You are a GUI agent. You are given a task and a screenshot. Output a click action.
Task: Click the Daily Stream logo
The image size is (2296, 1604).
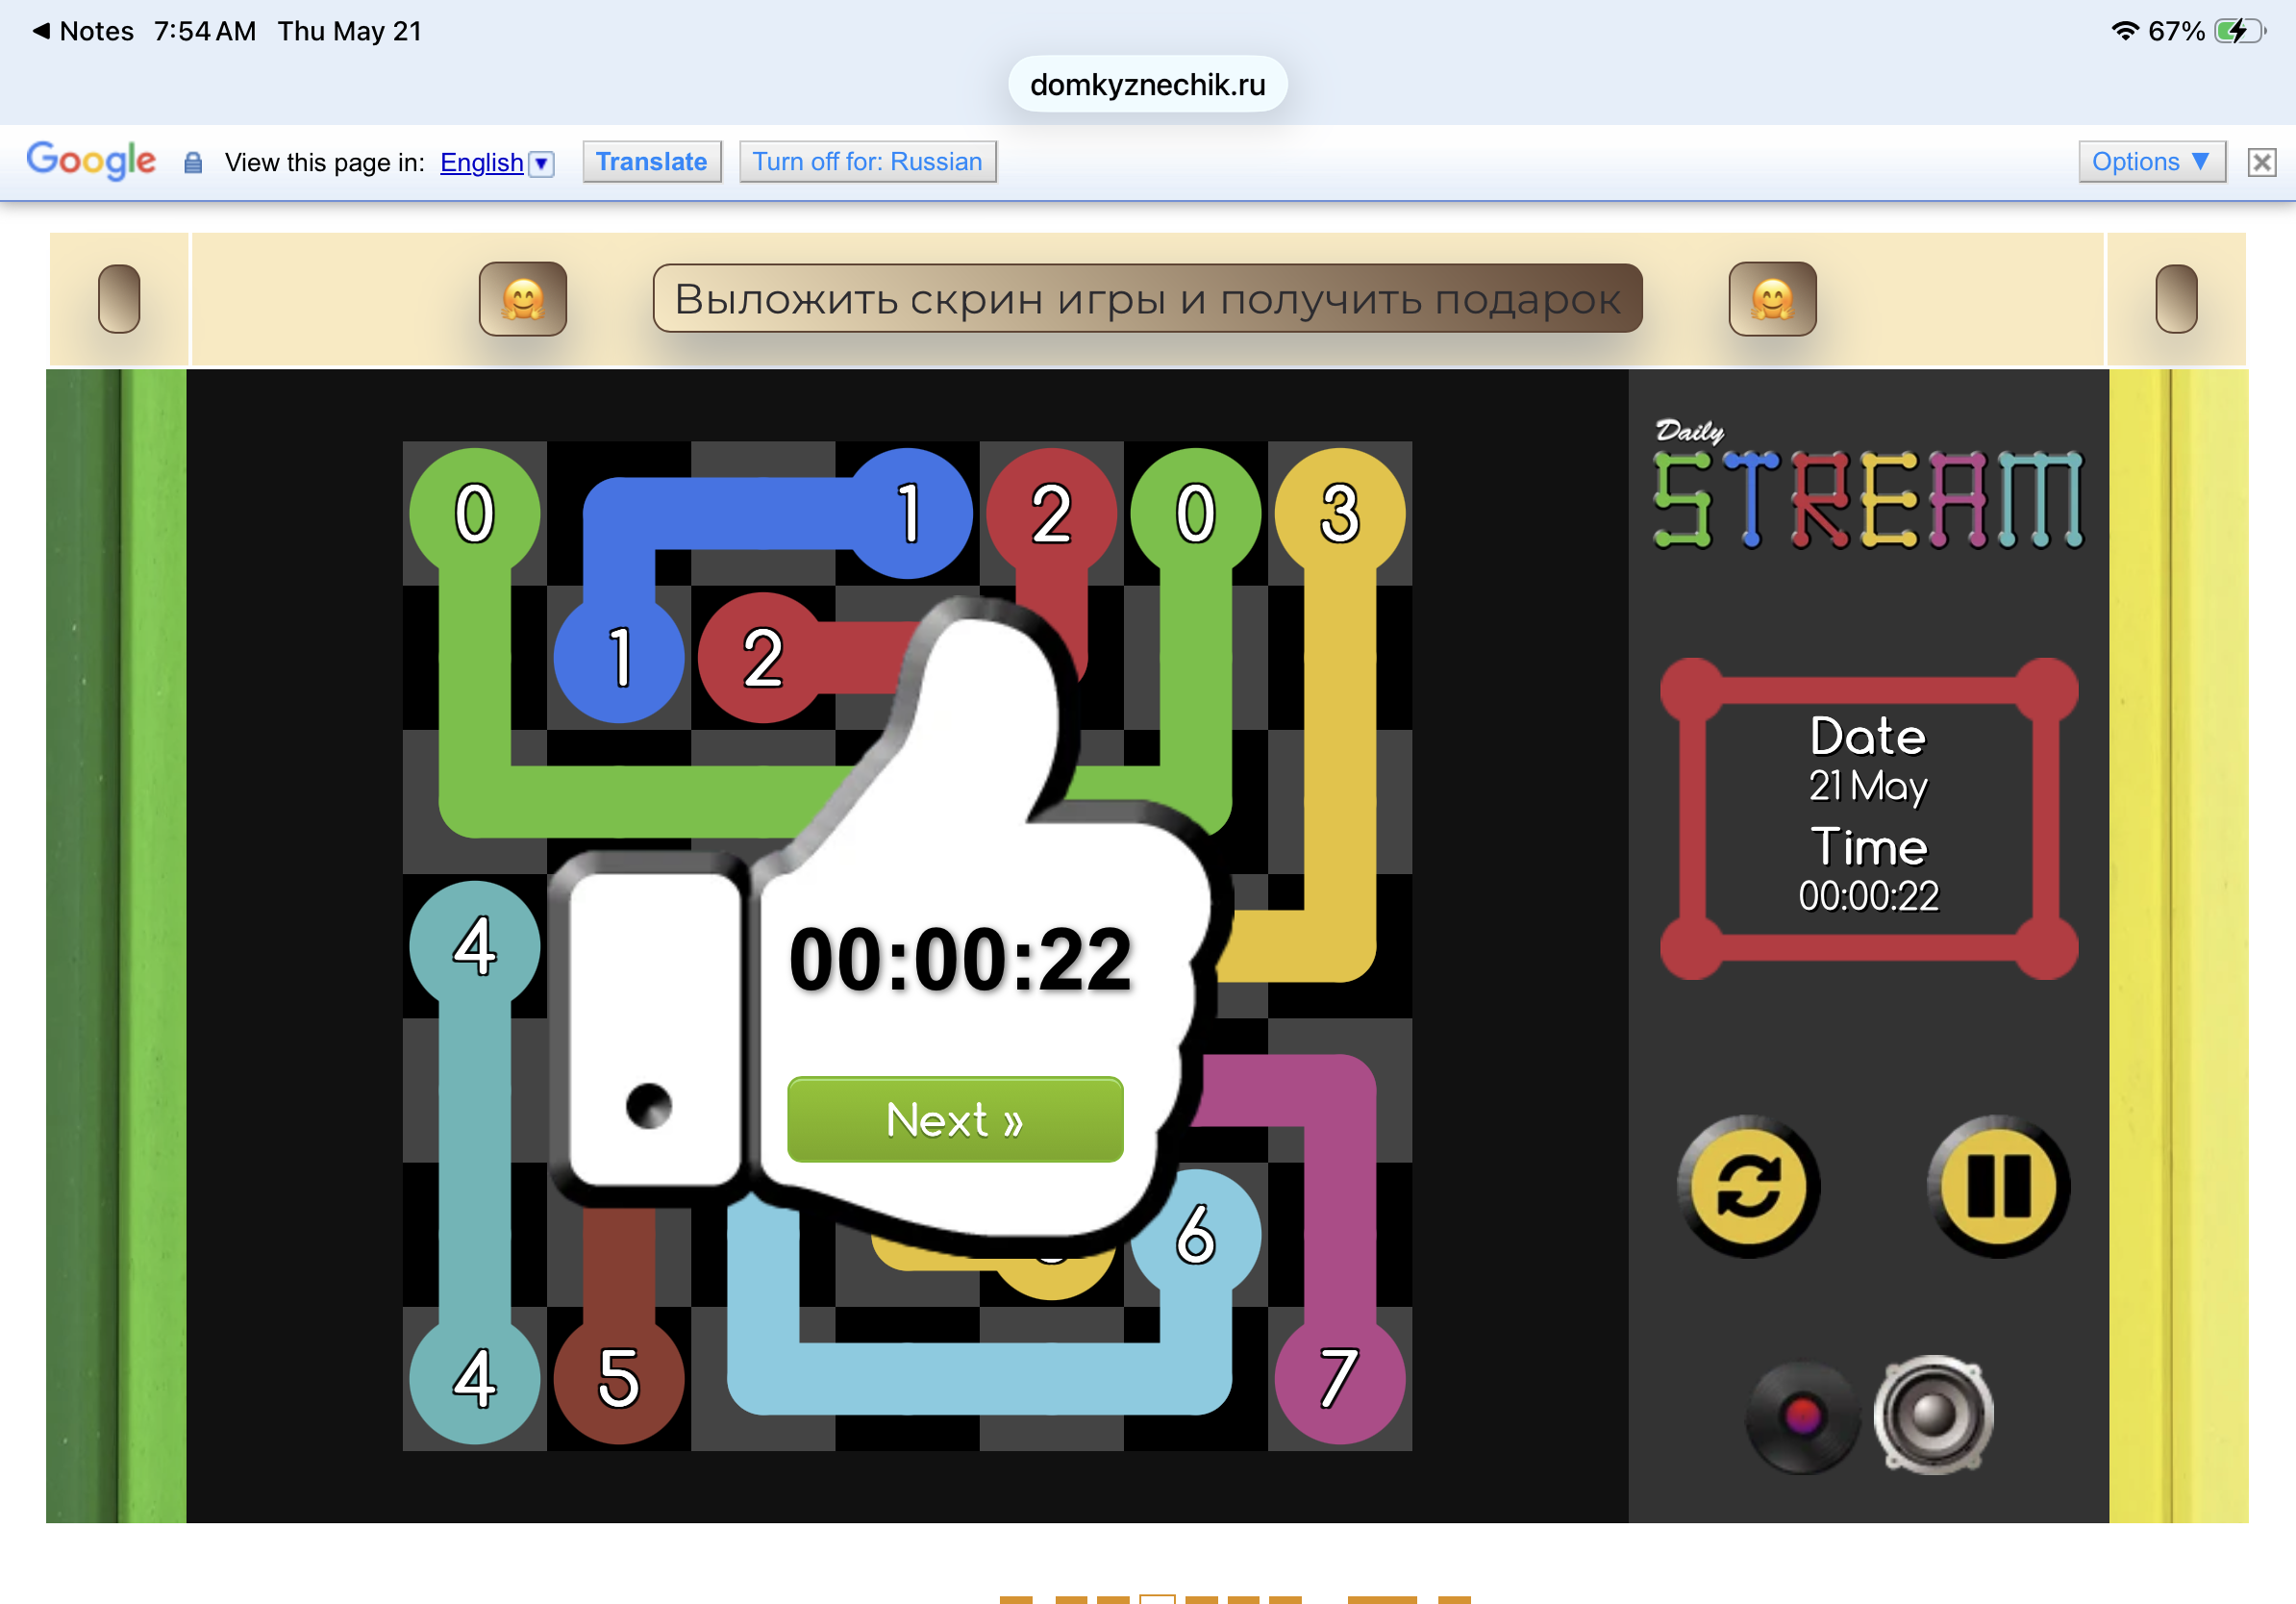[x=1868, y=485]
